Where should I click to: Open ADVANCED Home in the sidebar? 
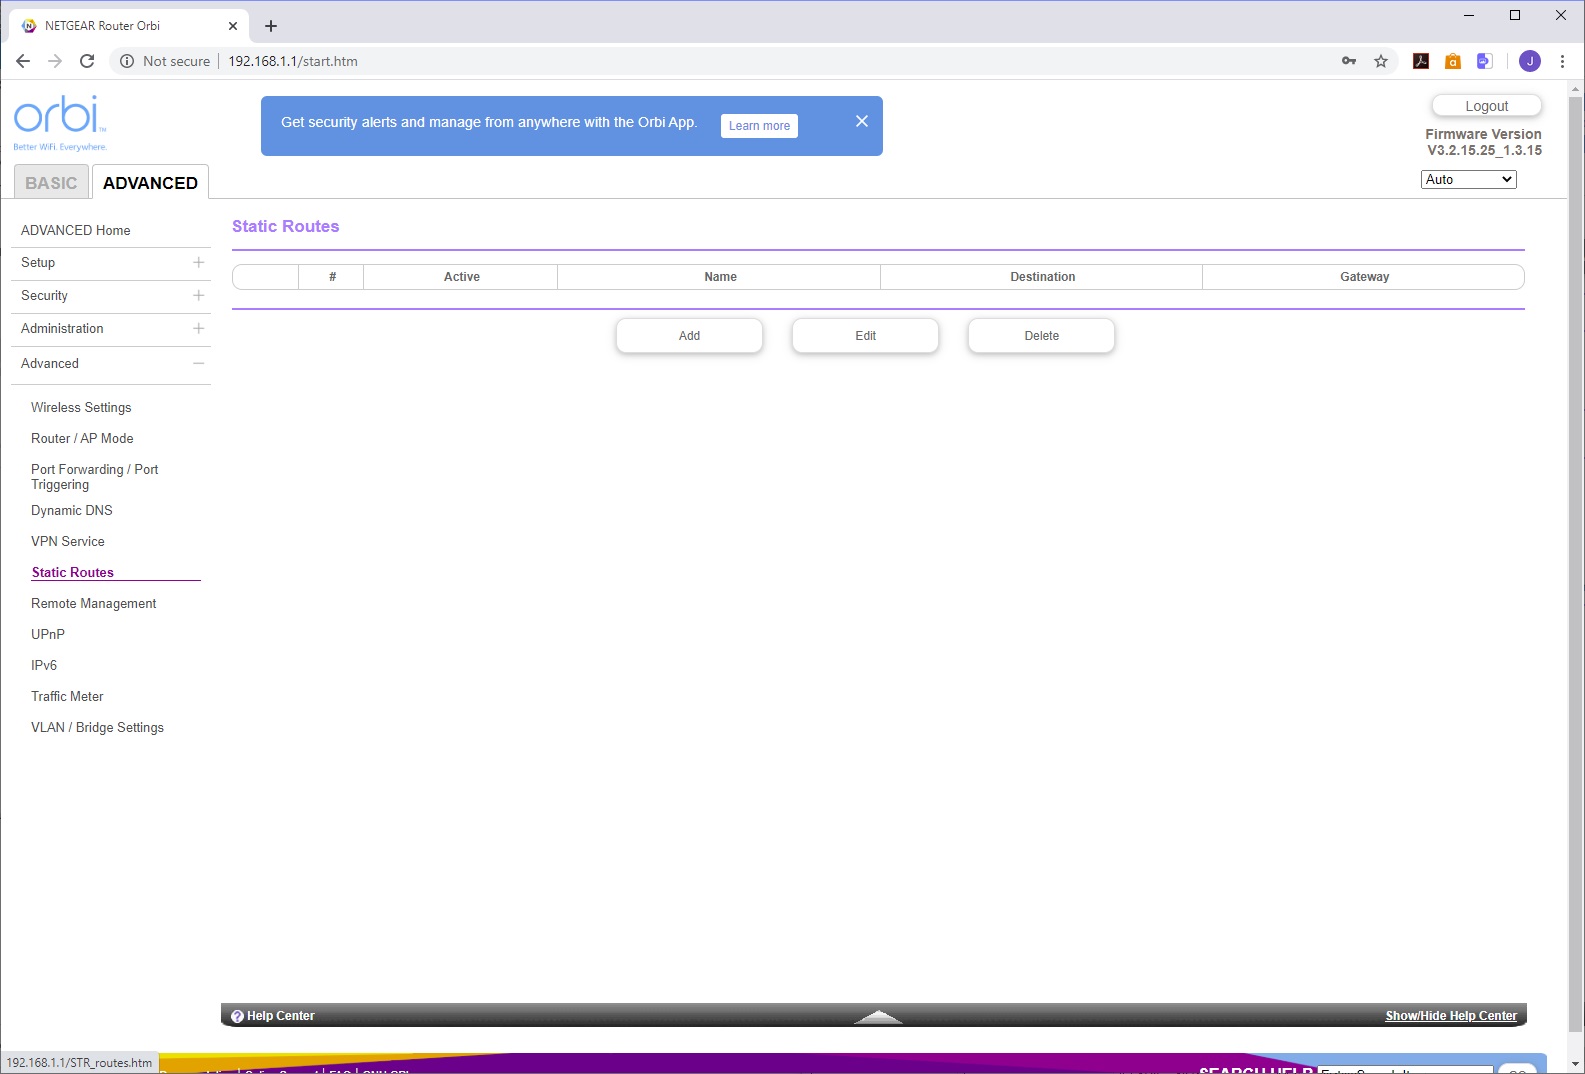coord(76,230)
